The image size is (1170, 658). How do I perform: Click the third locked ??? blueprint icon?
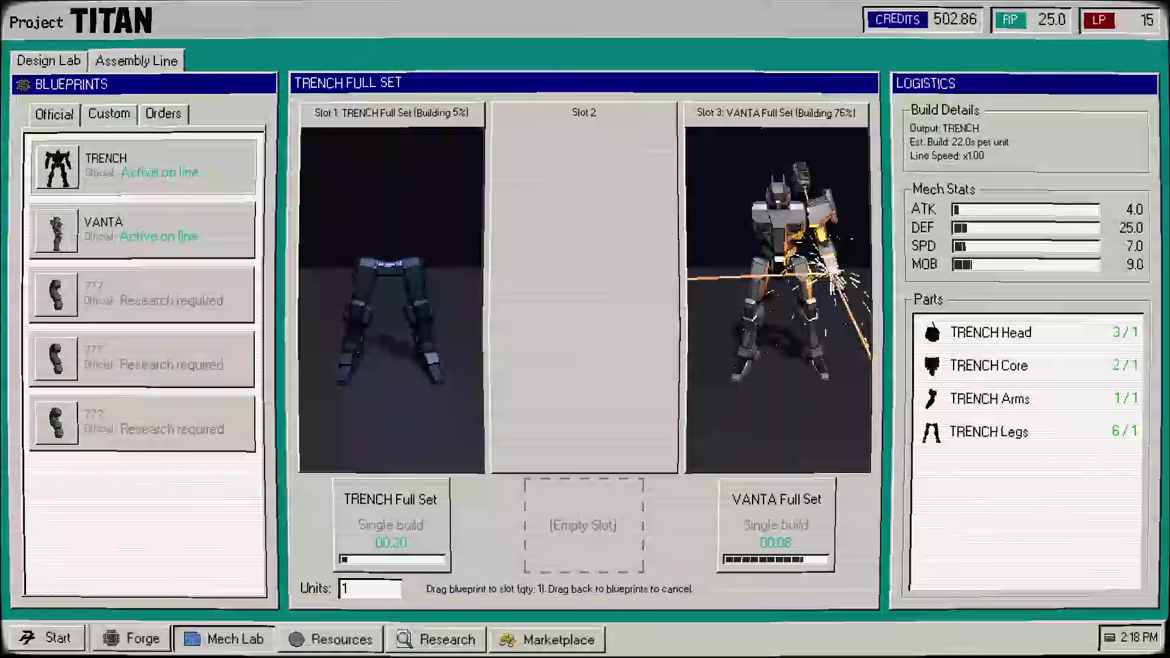coord(57,423)
